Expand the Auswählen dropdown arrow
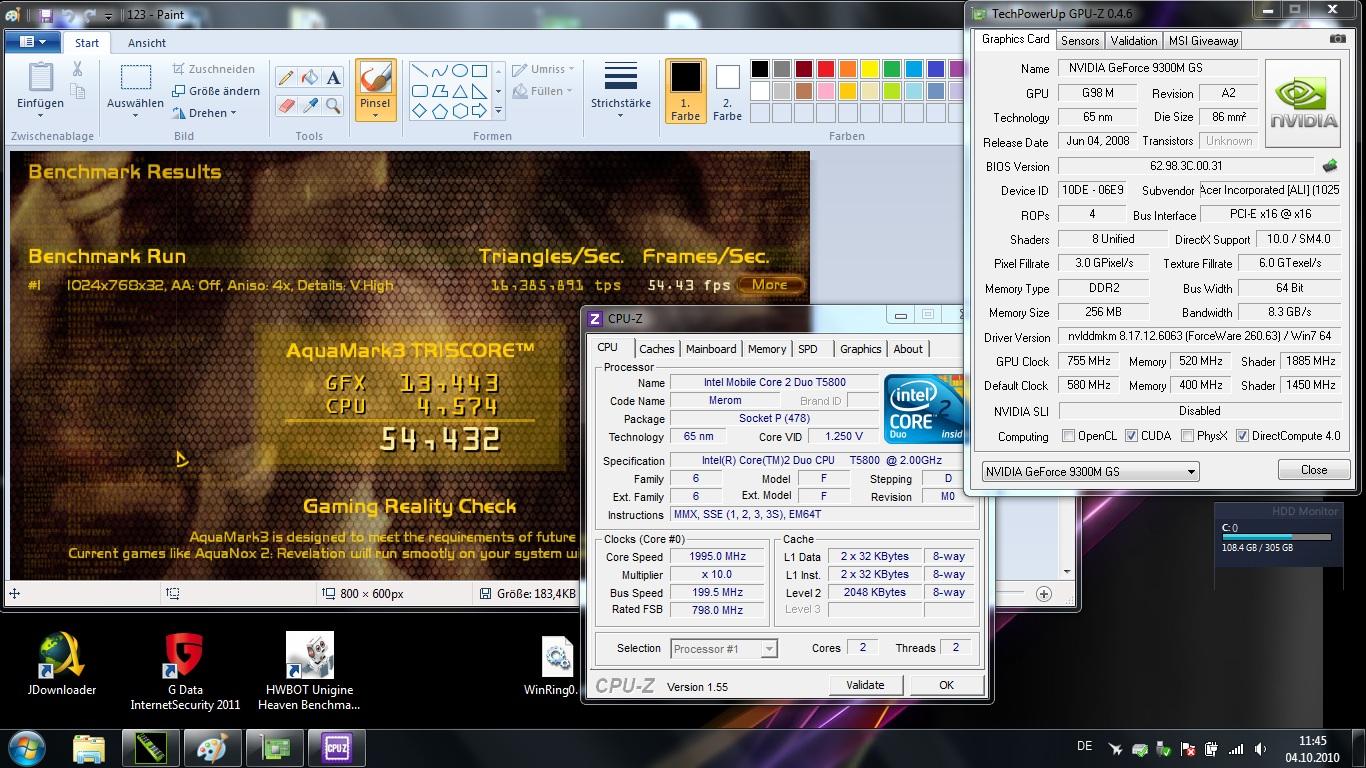Viewport: 1366px width, 768px height. [135, 116]
